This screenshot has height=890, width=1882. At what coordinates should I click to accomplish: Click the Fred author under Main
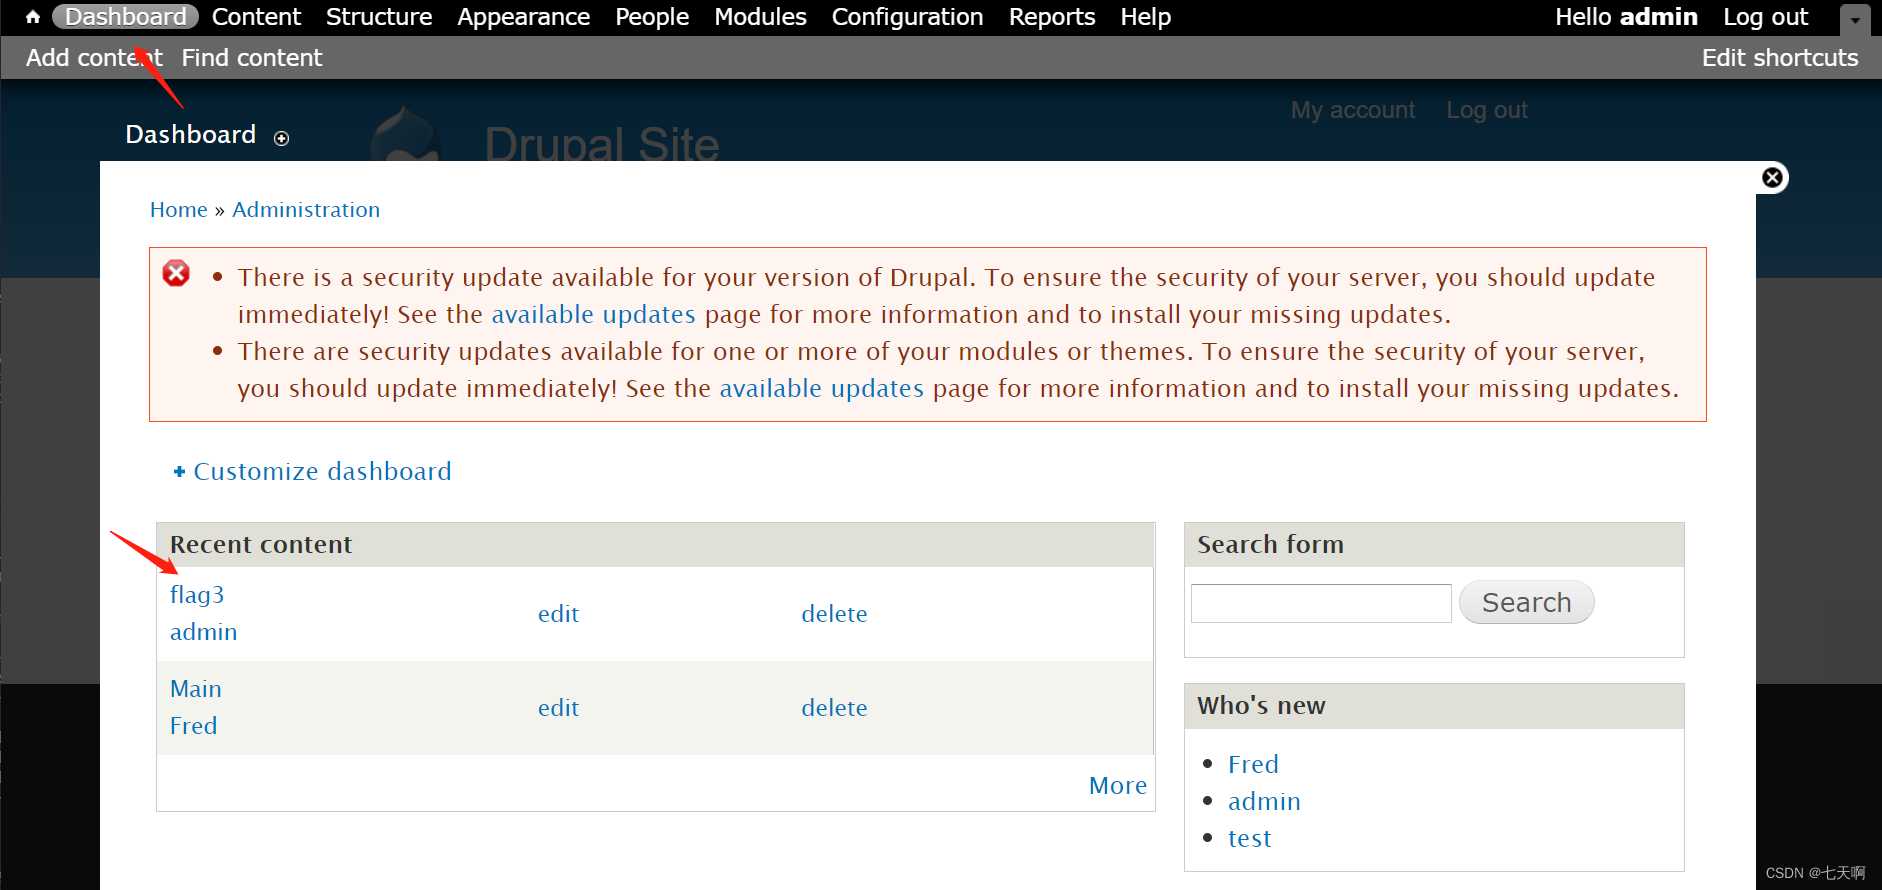coord(193,726)
